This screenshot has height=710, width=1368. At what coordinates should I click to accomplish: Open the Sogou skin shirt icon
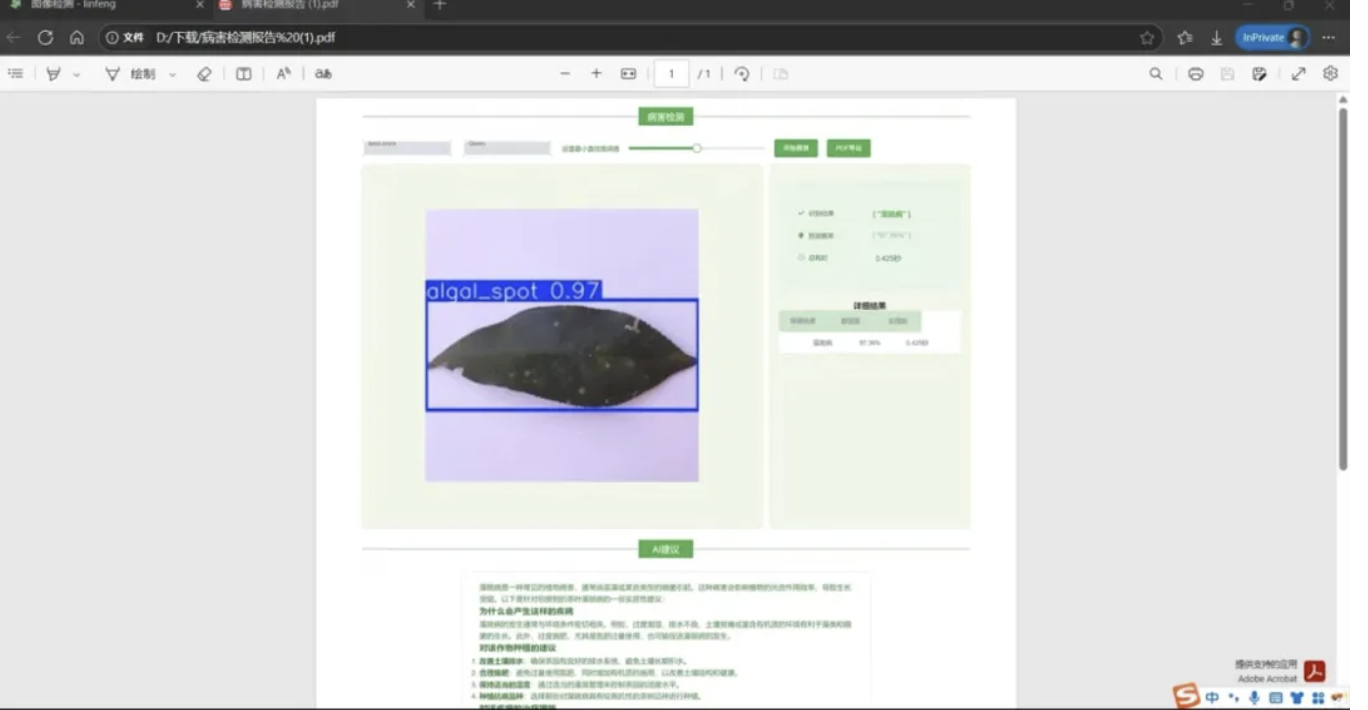(x=1297, y=698)
